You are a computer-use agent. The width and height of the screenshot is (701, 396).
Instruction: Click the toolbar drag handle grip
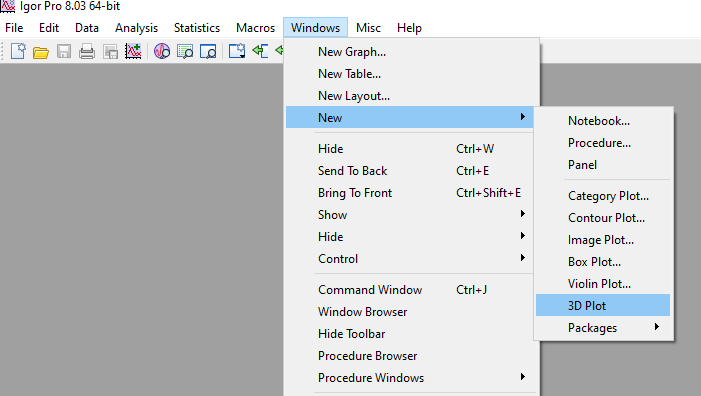tap(3, 51)
